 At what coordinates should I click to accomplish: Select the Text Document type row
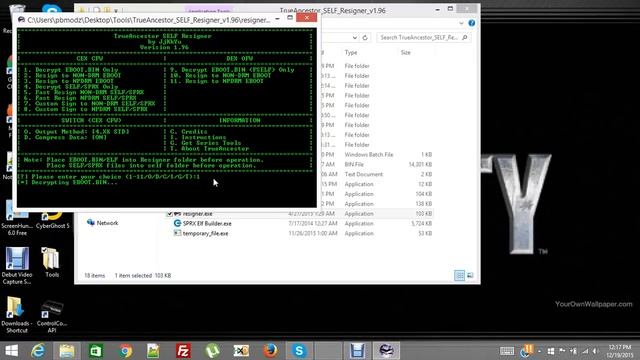(x=364, y=174)
